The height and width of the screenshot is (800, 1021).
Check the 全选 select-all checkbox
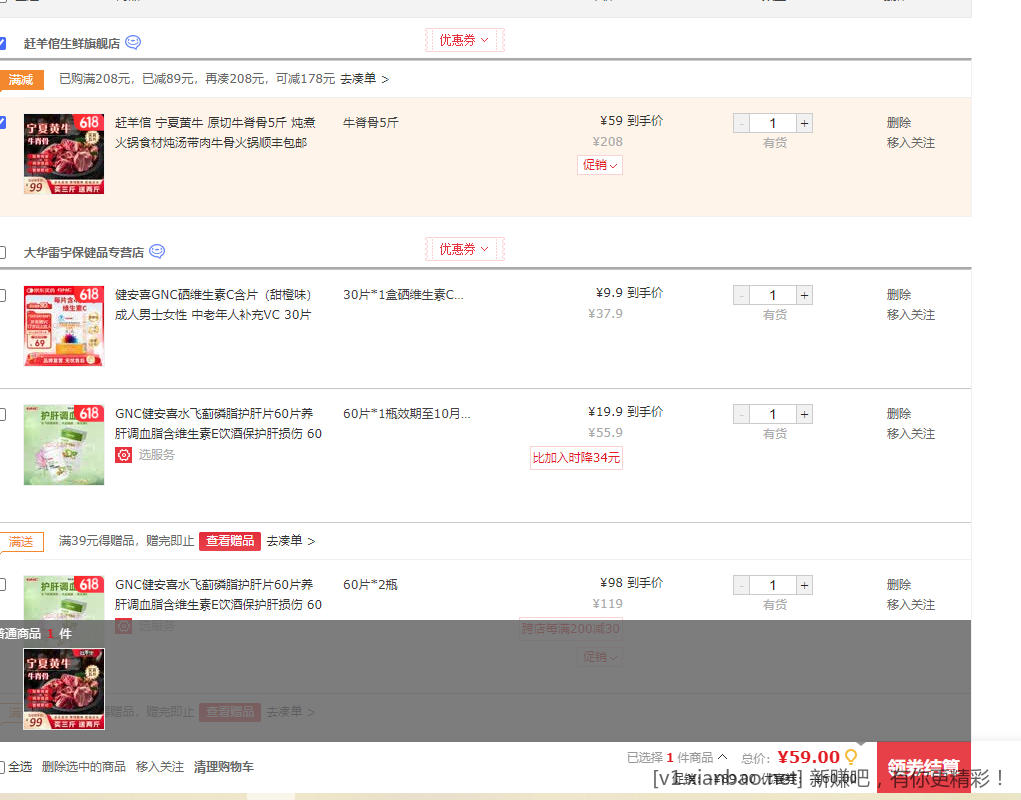point(2,767)
